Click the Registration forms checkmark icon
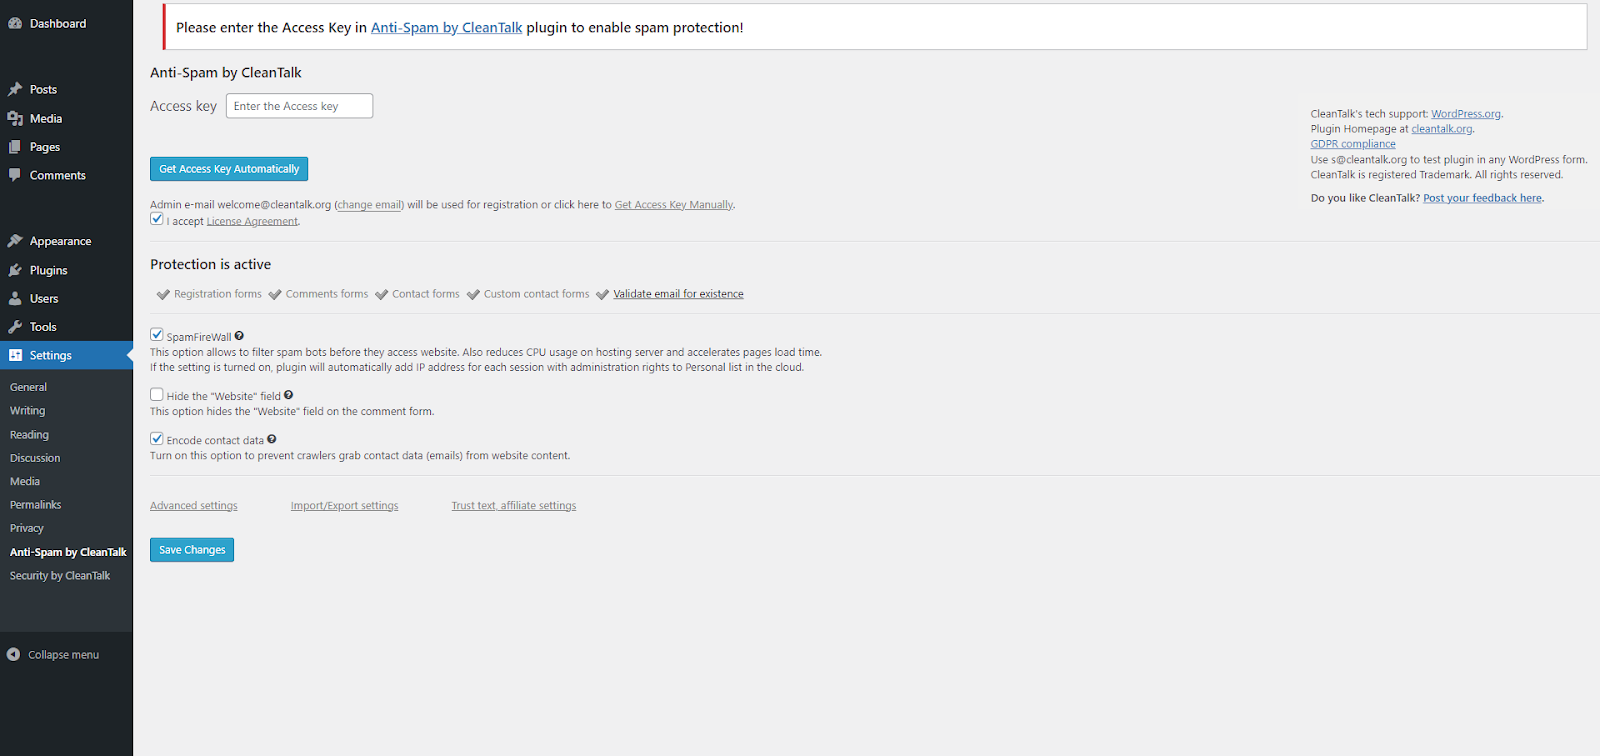Image resolution: width=1600 pixels, height=756 pixels. point(163,294)
